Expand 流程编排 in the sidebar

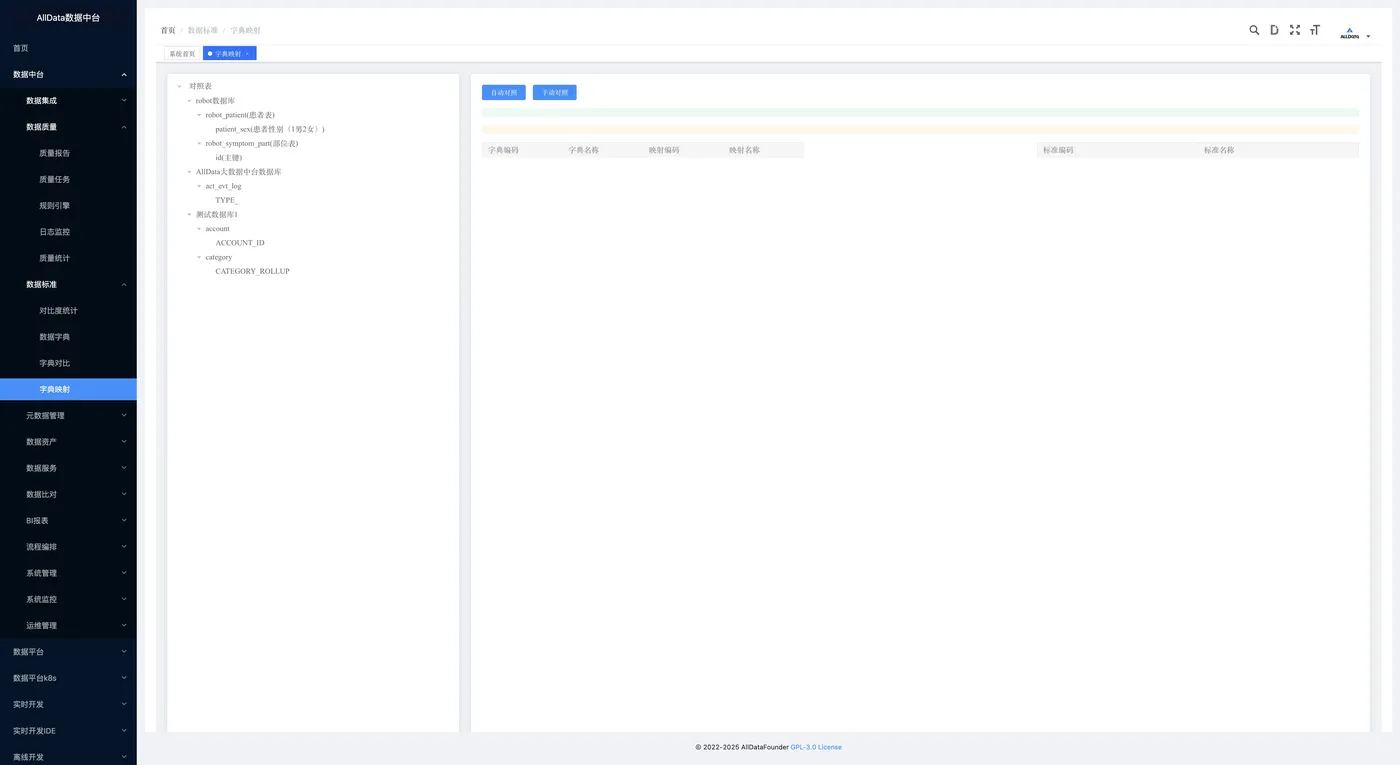(x=68, y=547)
